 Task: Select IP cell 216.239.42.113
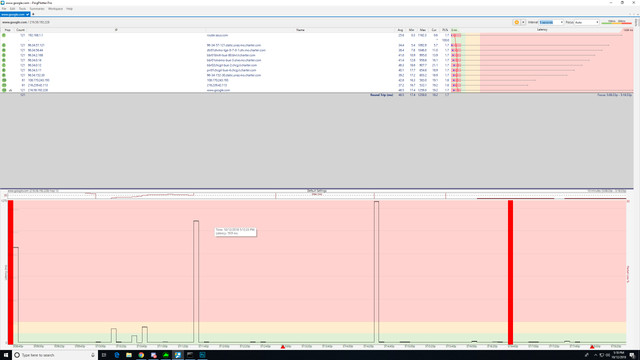38,85
